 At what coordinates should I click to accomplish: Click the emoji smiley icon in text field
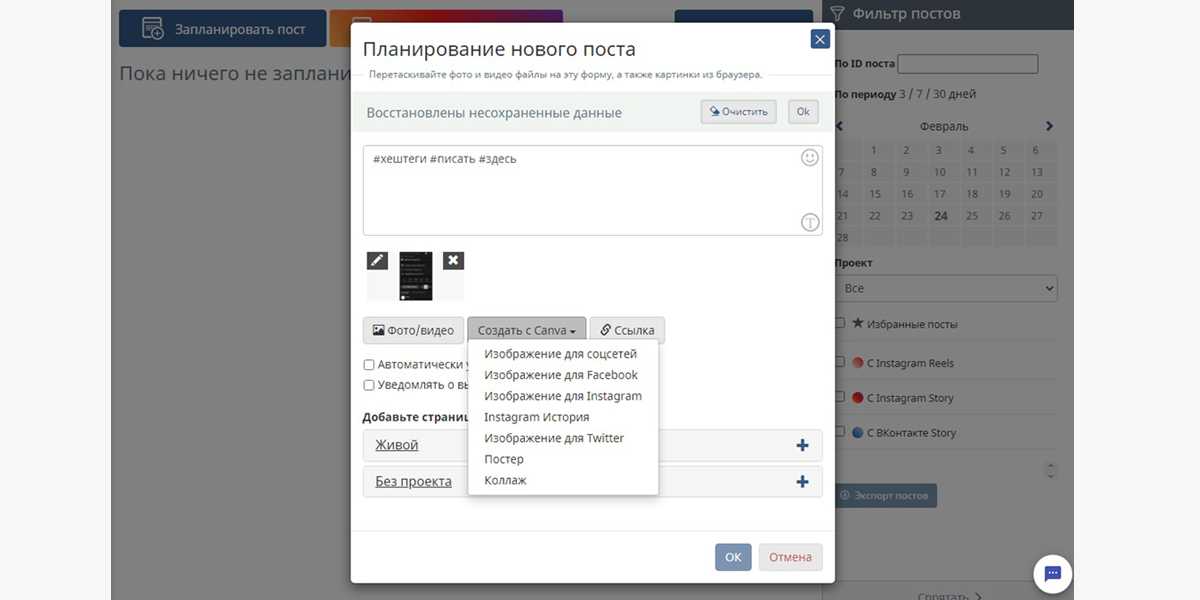tap(810, 158)
